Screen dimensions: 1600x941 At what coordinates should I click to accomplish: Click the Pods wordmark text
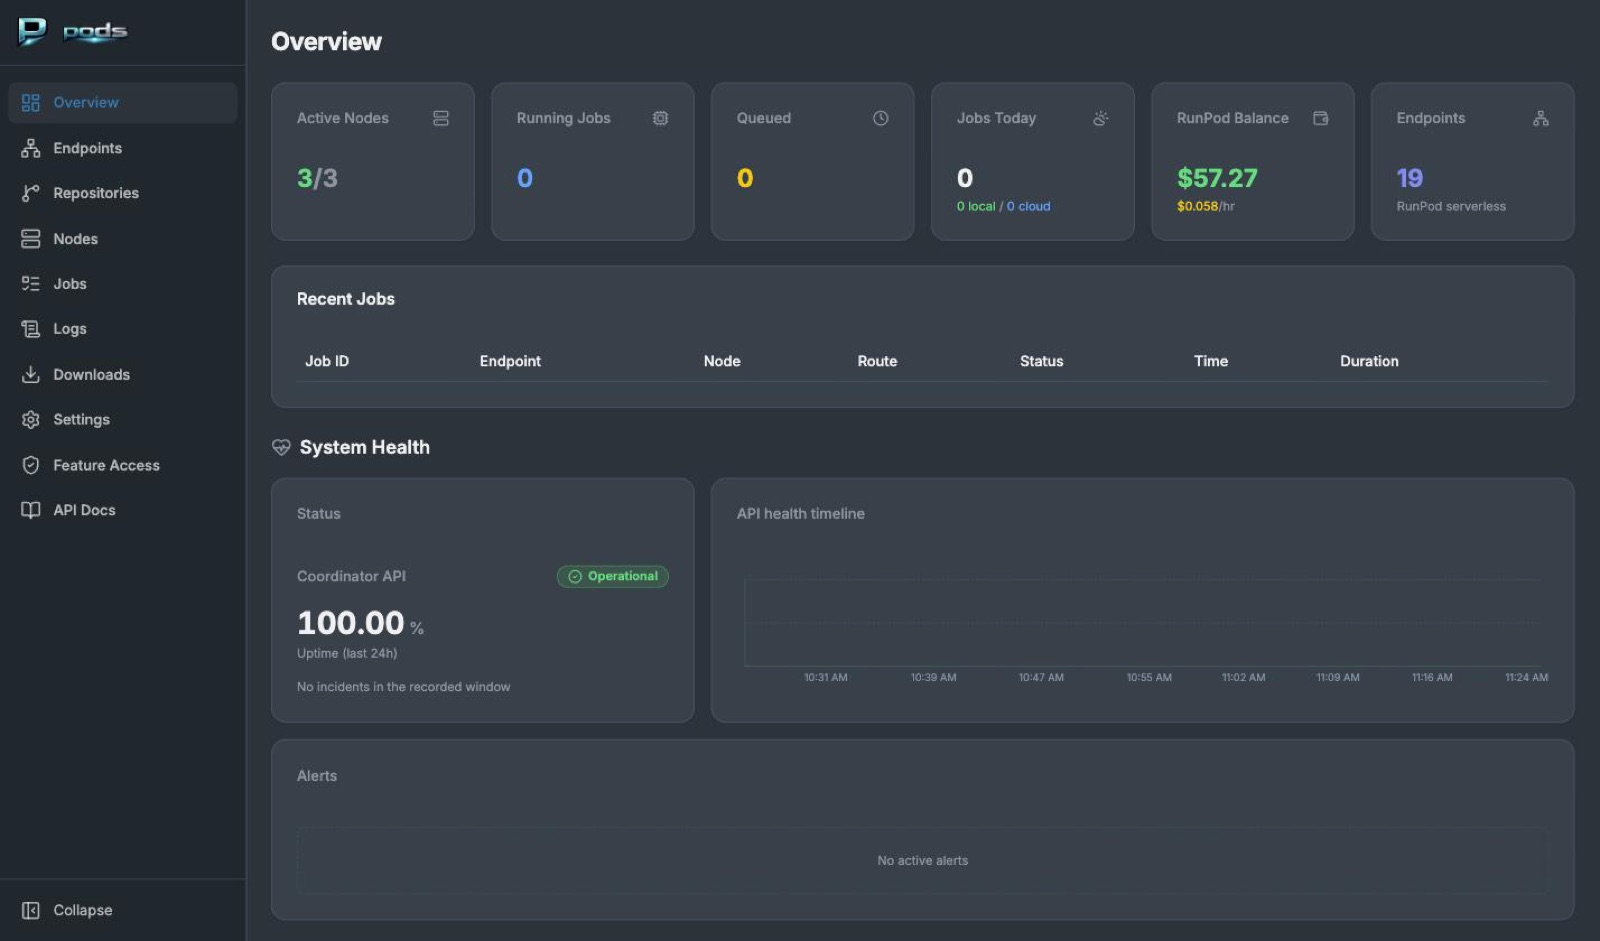(95, 33)
